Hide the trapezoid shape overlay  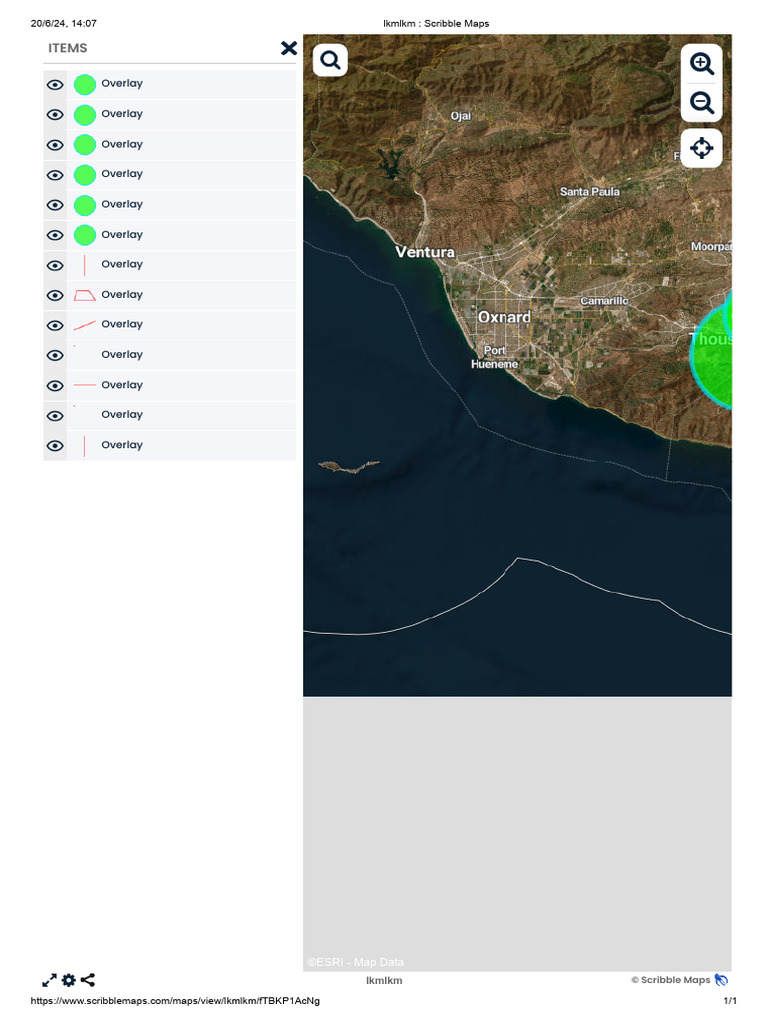55,295
